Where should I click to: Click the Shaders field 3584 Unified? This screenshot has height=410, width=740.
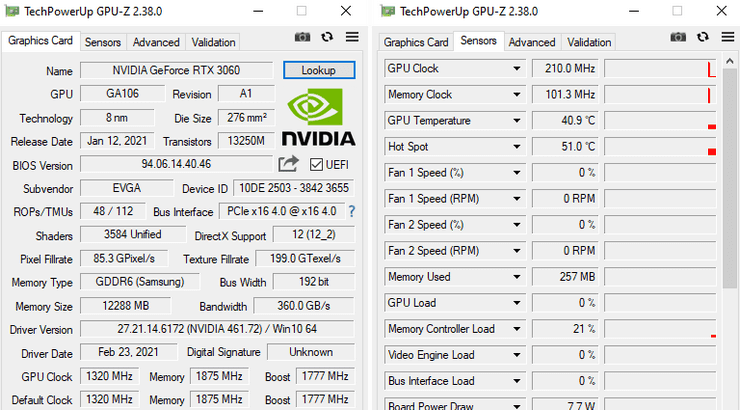133,234
